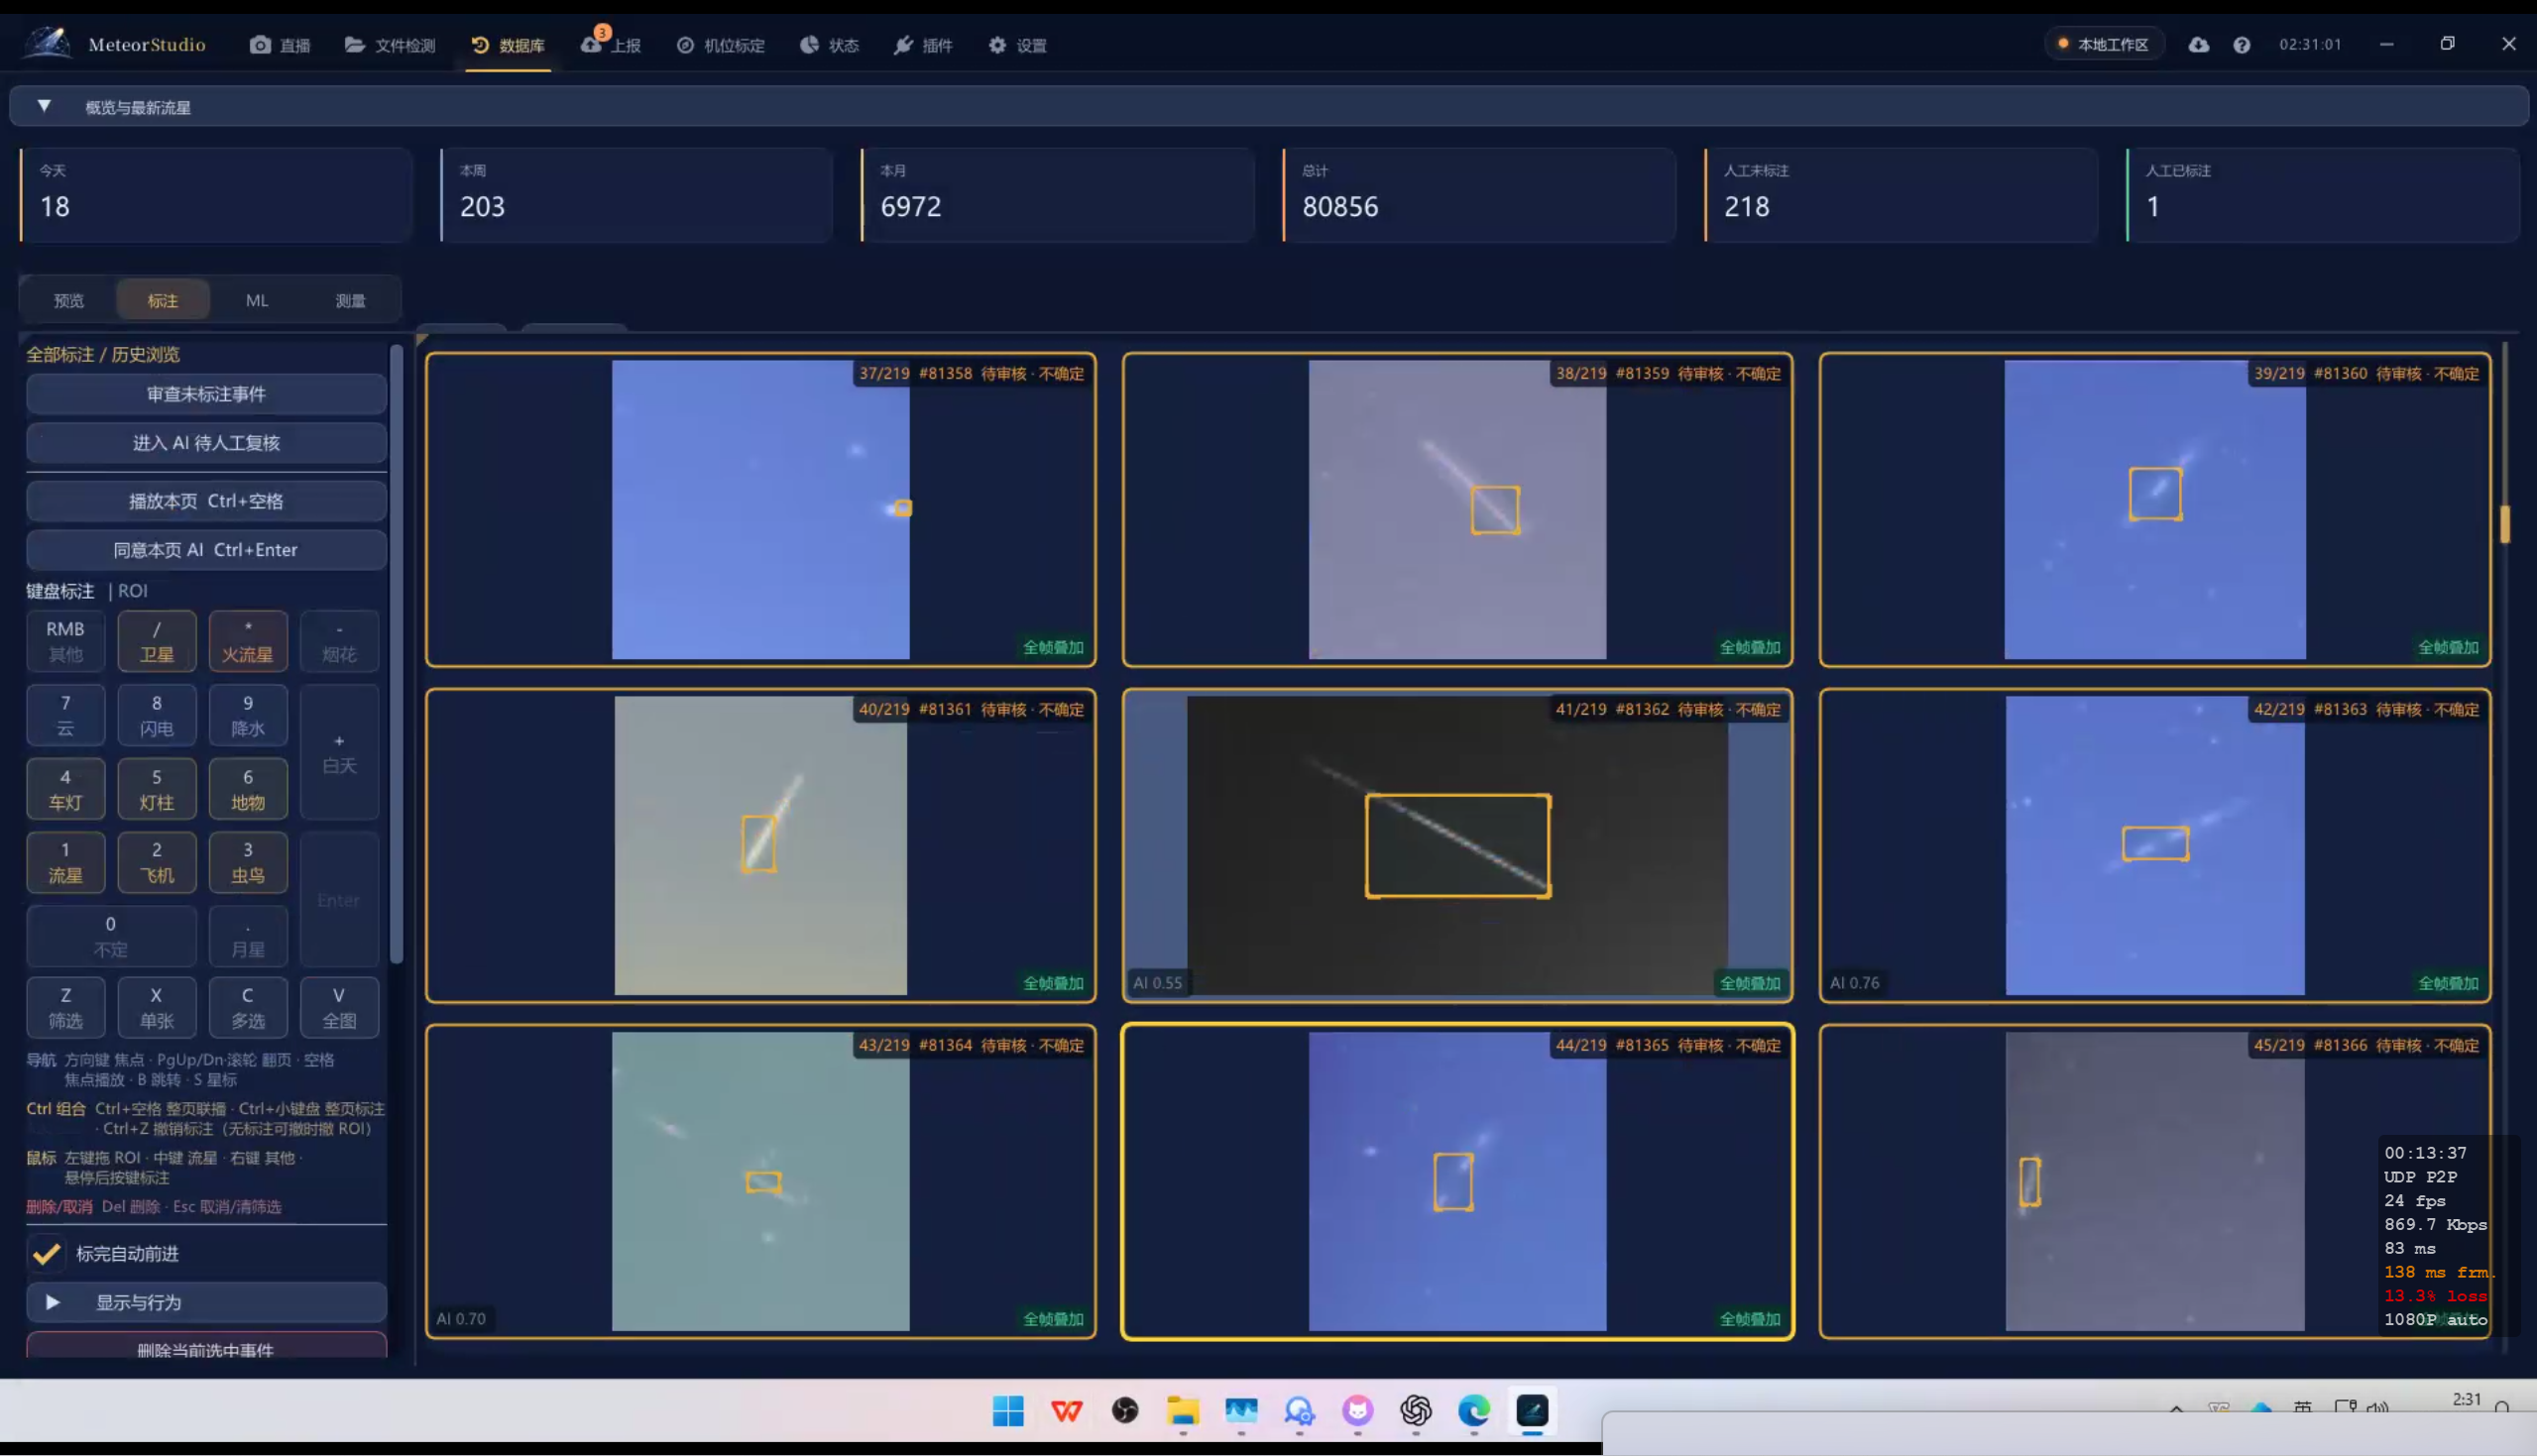
Task: Open the help question mark icon
Action: tap(2242, 45)
